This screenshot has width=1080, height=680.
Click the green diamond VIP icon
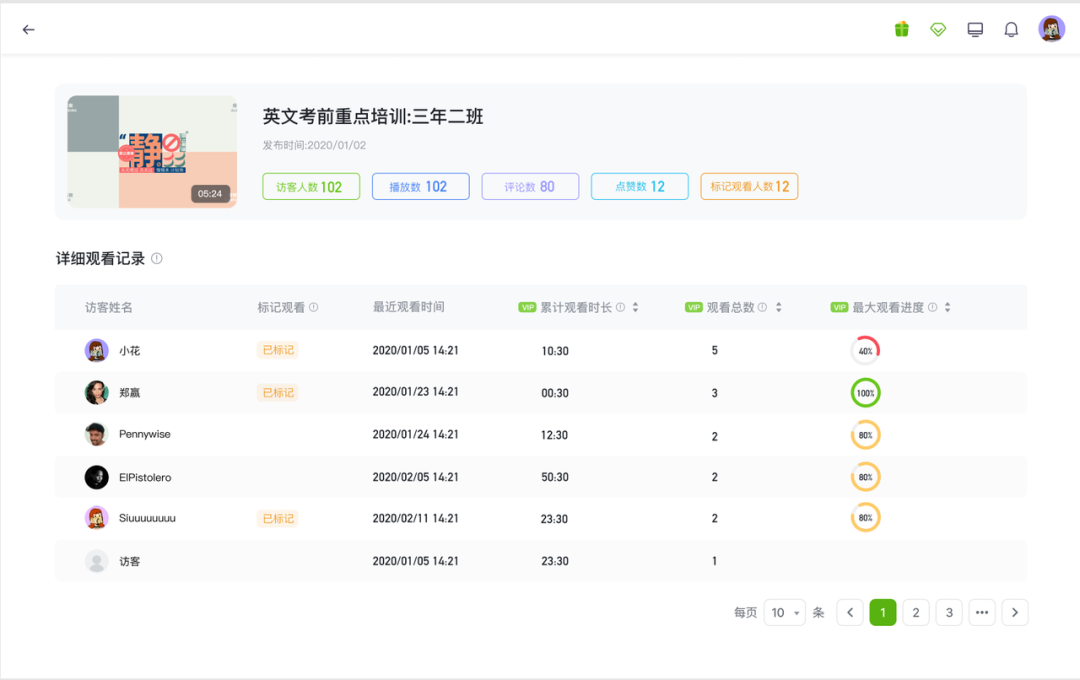pyautogui.click(x=938, y=30)
